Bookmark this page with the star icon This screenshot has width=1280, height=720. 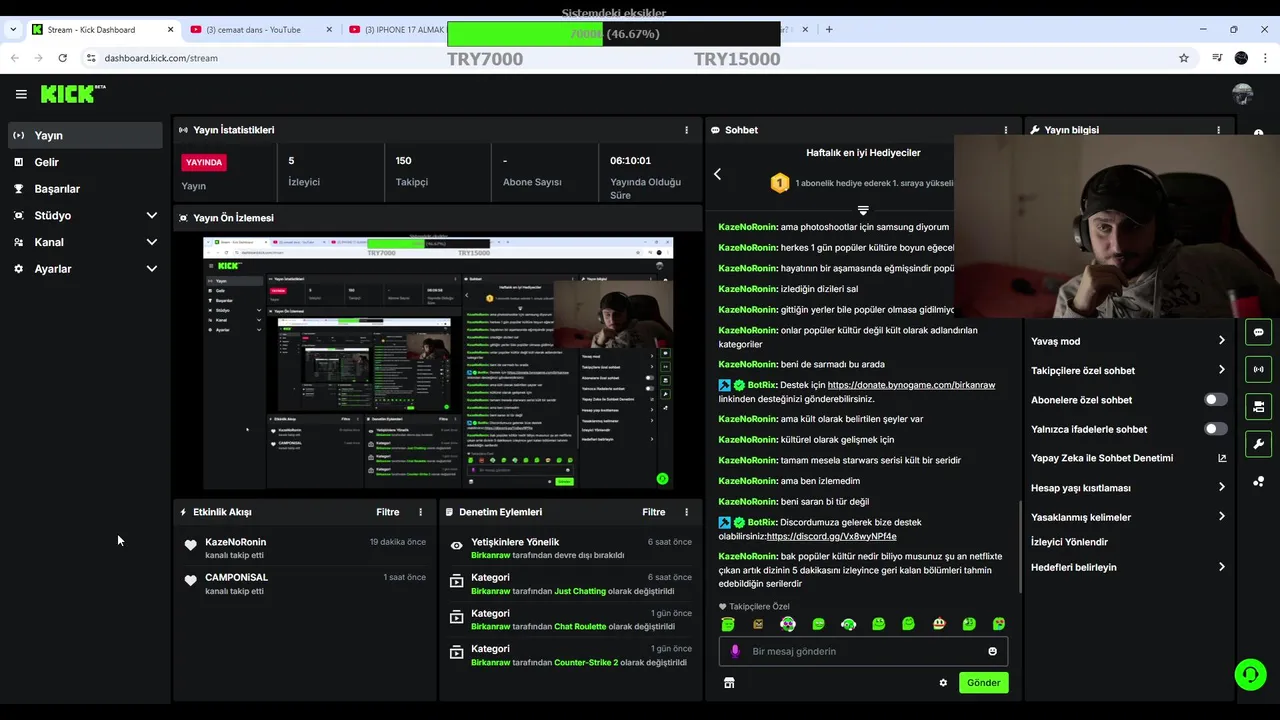(x=1184, y=58)
